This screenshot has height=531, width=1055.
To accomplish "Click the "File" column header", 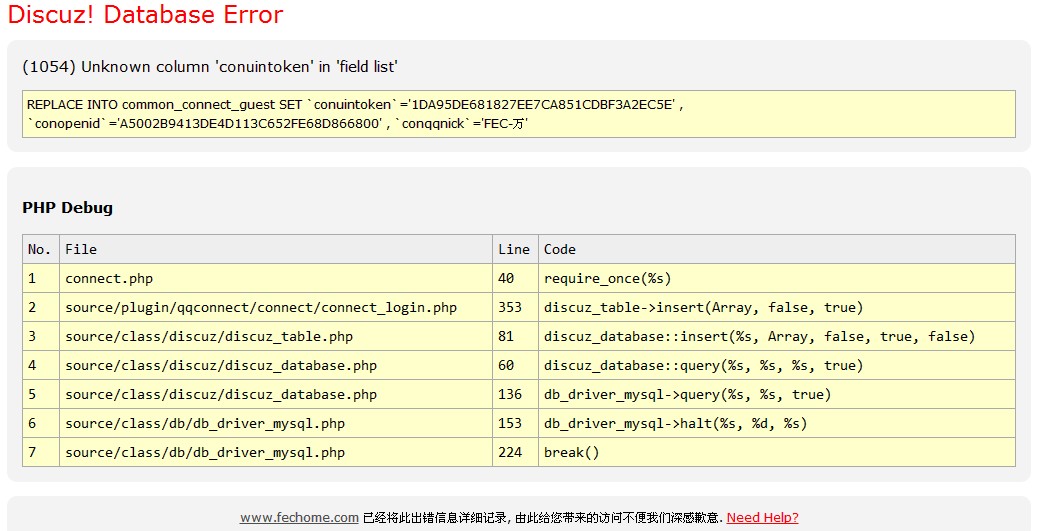I will click(x=81, y=249).
